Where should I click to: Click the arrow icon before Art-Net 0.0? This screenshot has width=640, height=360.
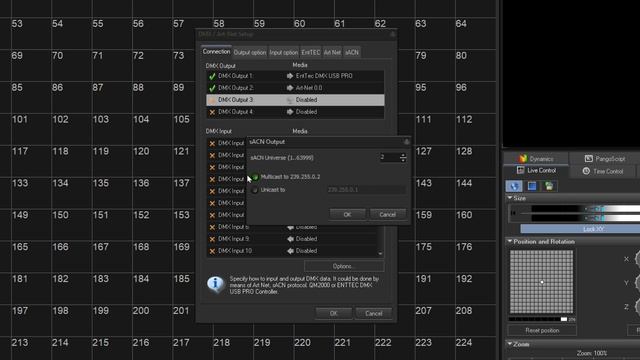(x=290, y=88)
